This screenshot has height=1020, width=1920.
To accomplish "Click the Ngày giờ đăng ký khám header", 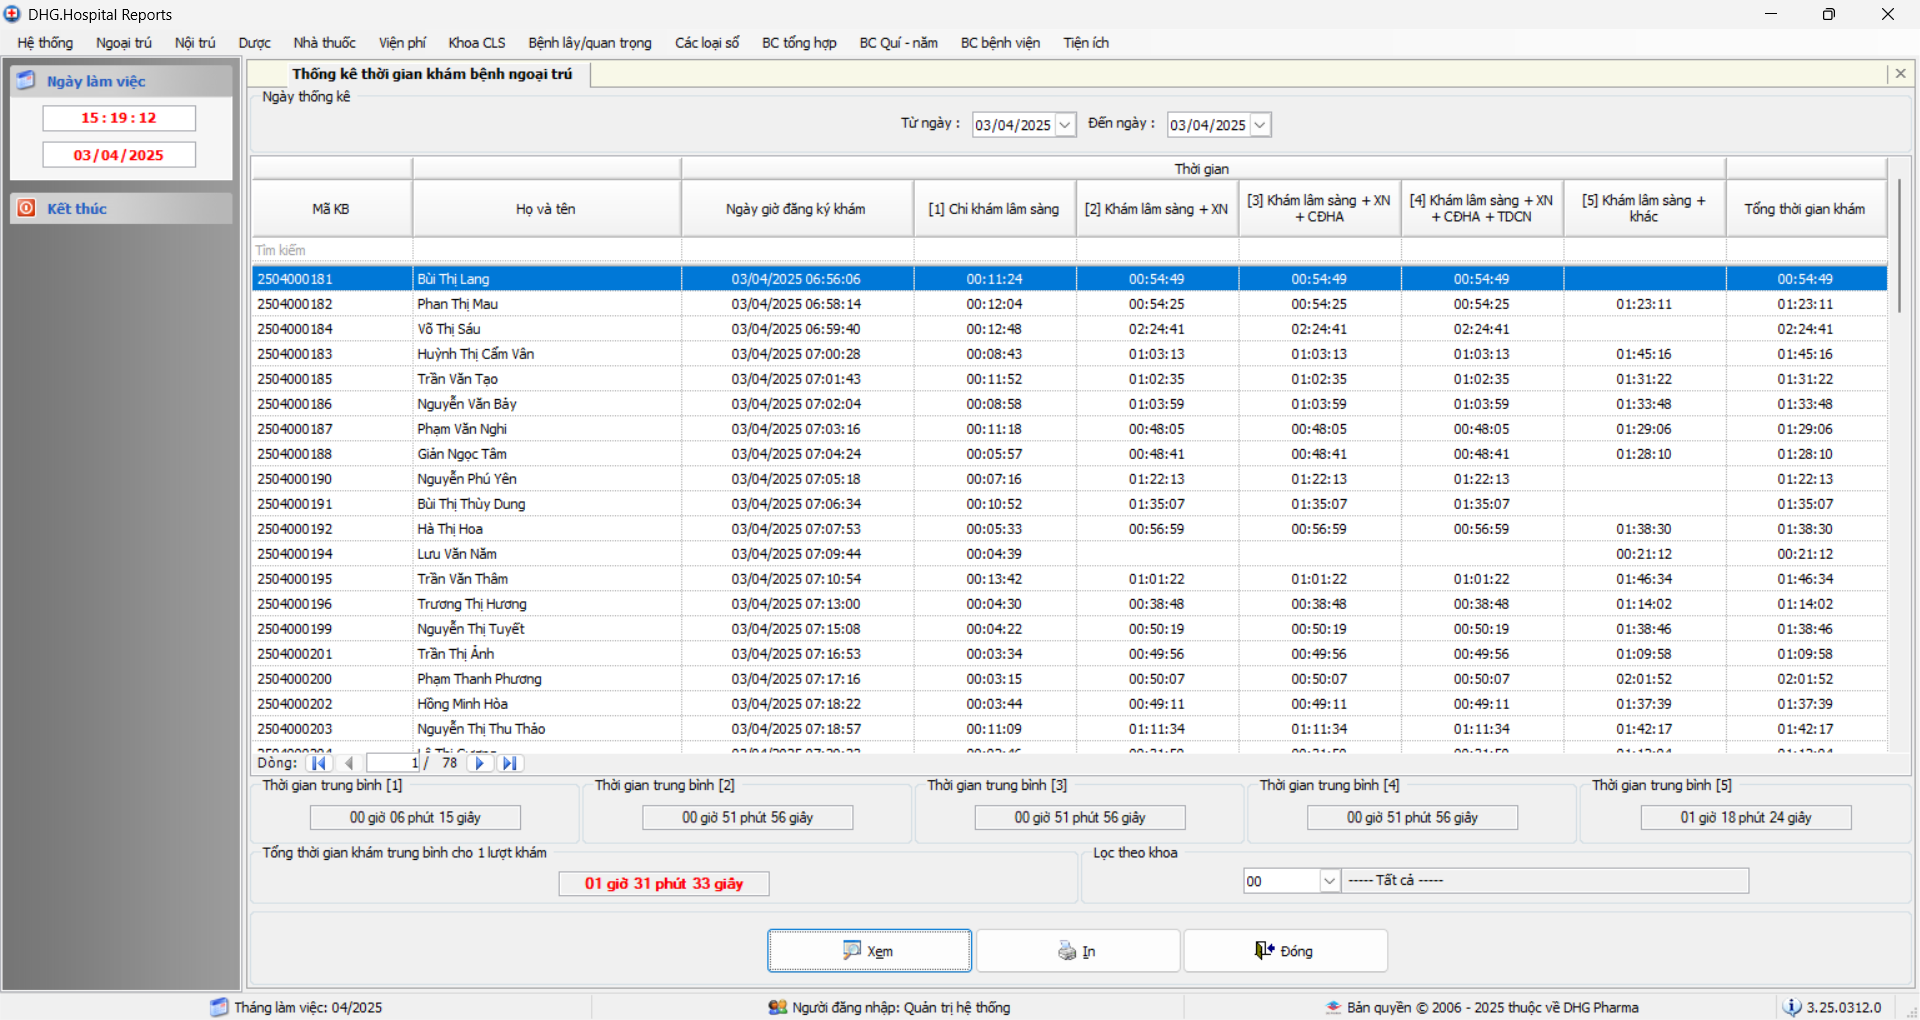I will point(797,209).
